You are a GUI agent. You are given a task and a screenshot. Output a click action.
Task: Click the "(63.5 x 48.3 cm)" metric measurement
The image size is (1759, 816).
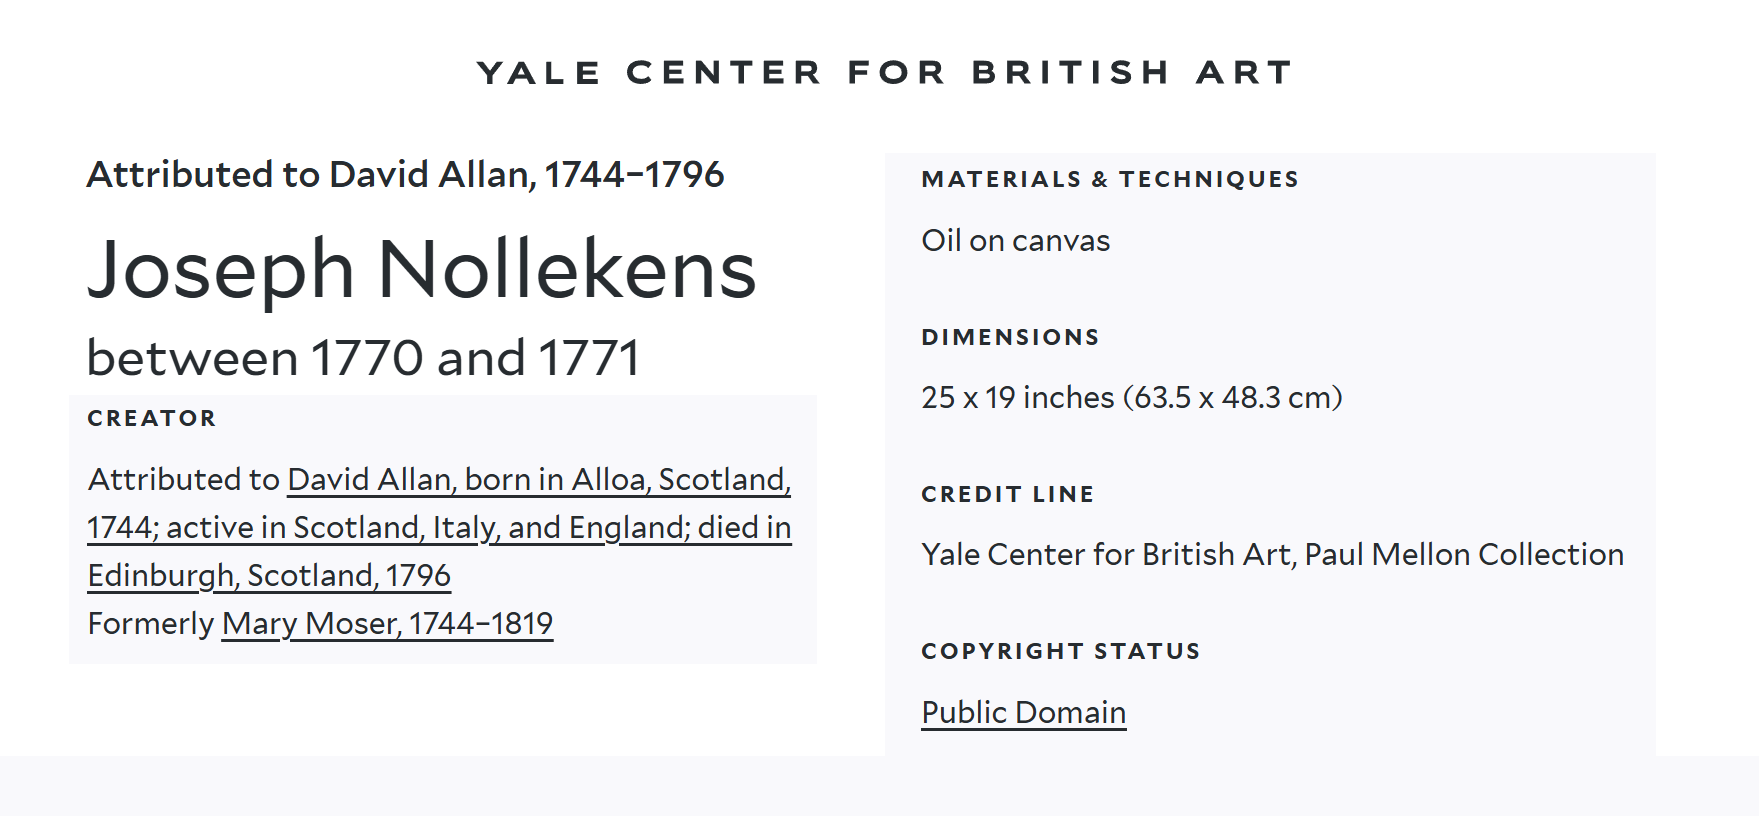point(1232,398)
